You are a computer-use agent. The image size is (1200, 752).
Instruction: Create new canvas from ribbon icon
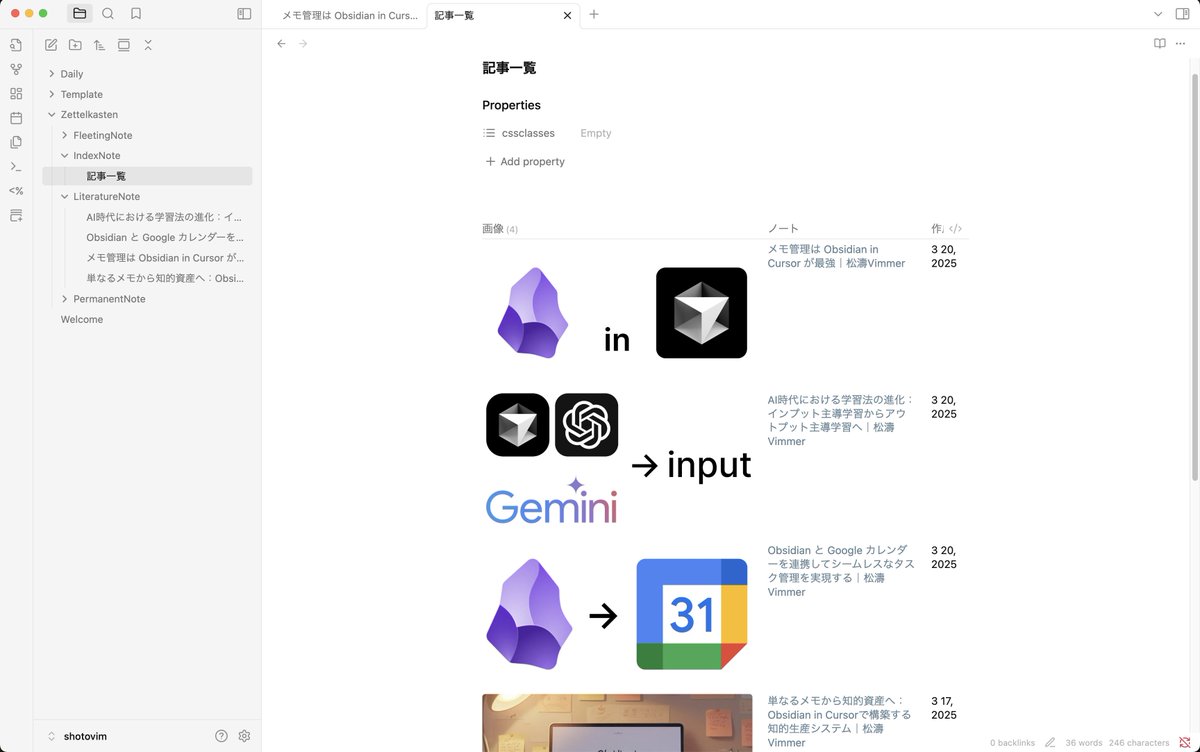tap(16, 93)
